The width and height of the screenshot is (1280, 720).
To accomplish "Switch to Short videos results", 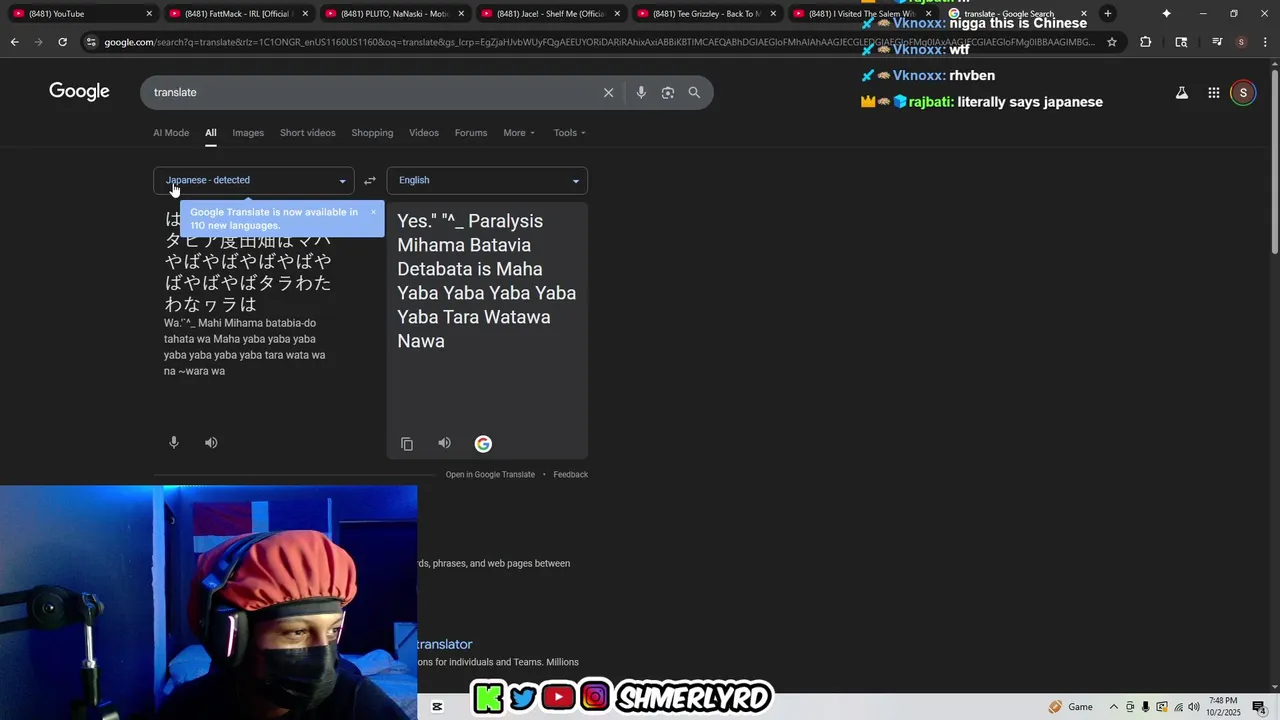I will pyautogui.click(x=308, y=133).
